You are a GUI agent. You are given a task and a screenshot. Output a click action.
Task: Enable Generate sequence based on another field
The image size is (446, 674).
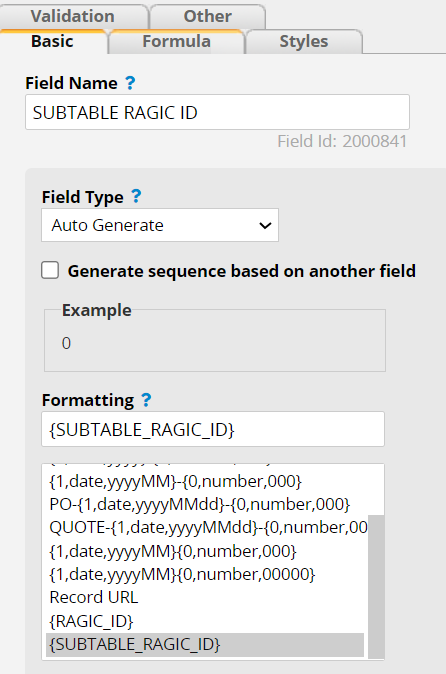50,271
